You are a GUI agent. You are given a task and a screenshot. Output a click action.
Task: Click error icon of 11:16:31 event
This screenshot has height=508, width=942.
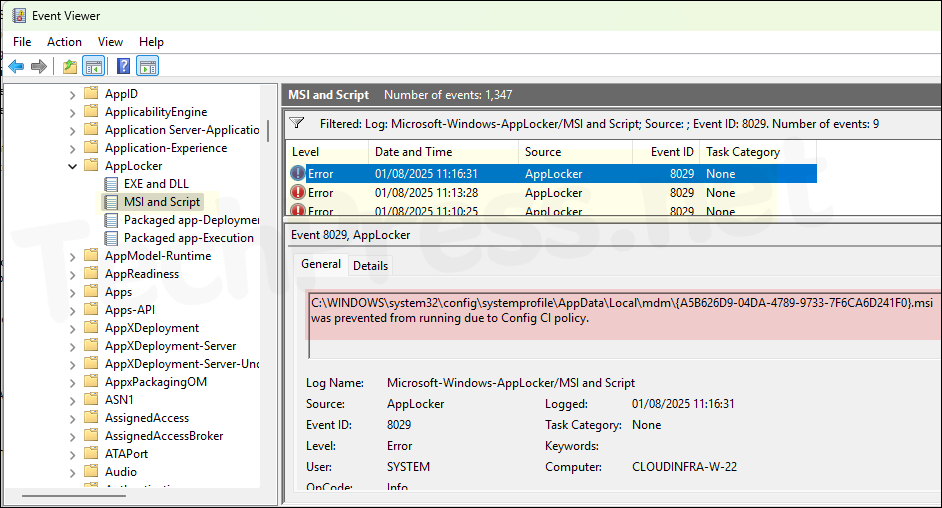(297, 174)
